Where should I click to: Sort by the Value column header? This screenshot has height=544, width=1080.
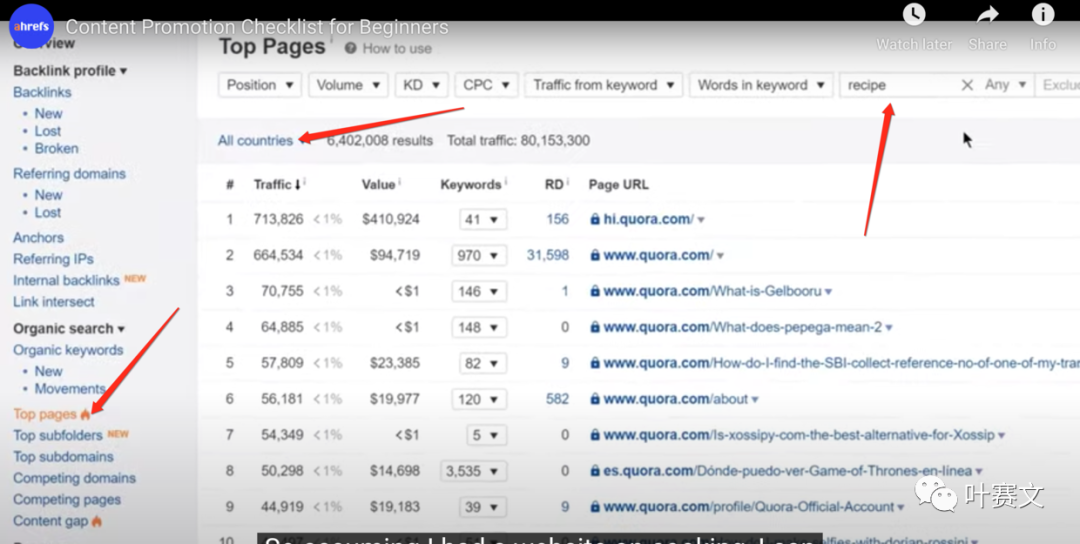click(378, 185)
